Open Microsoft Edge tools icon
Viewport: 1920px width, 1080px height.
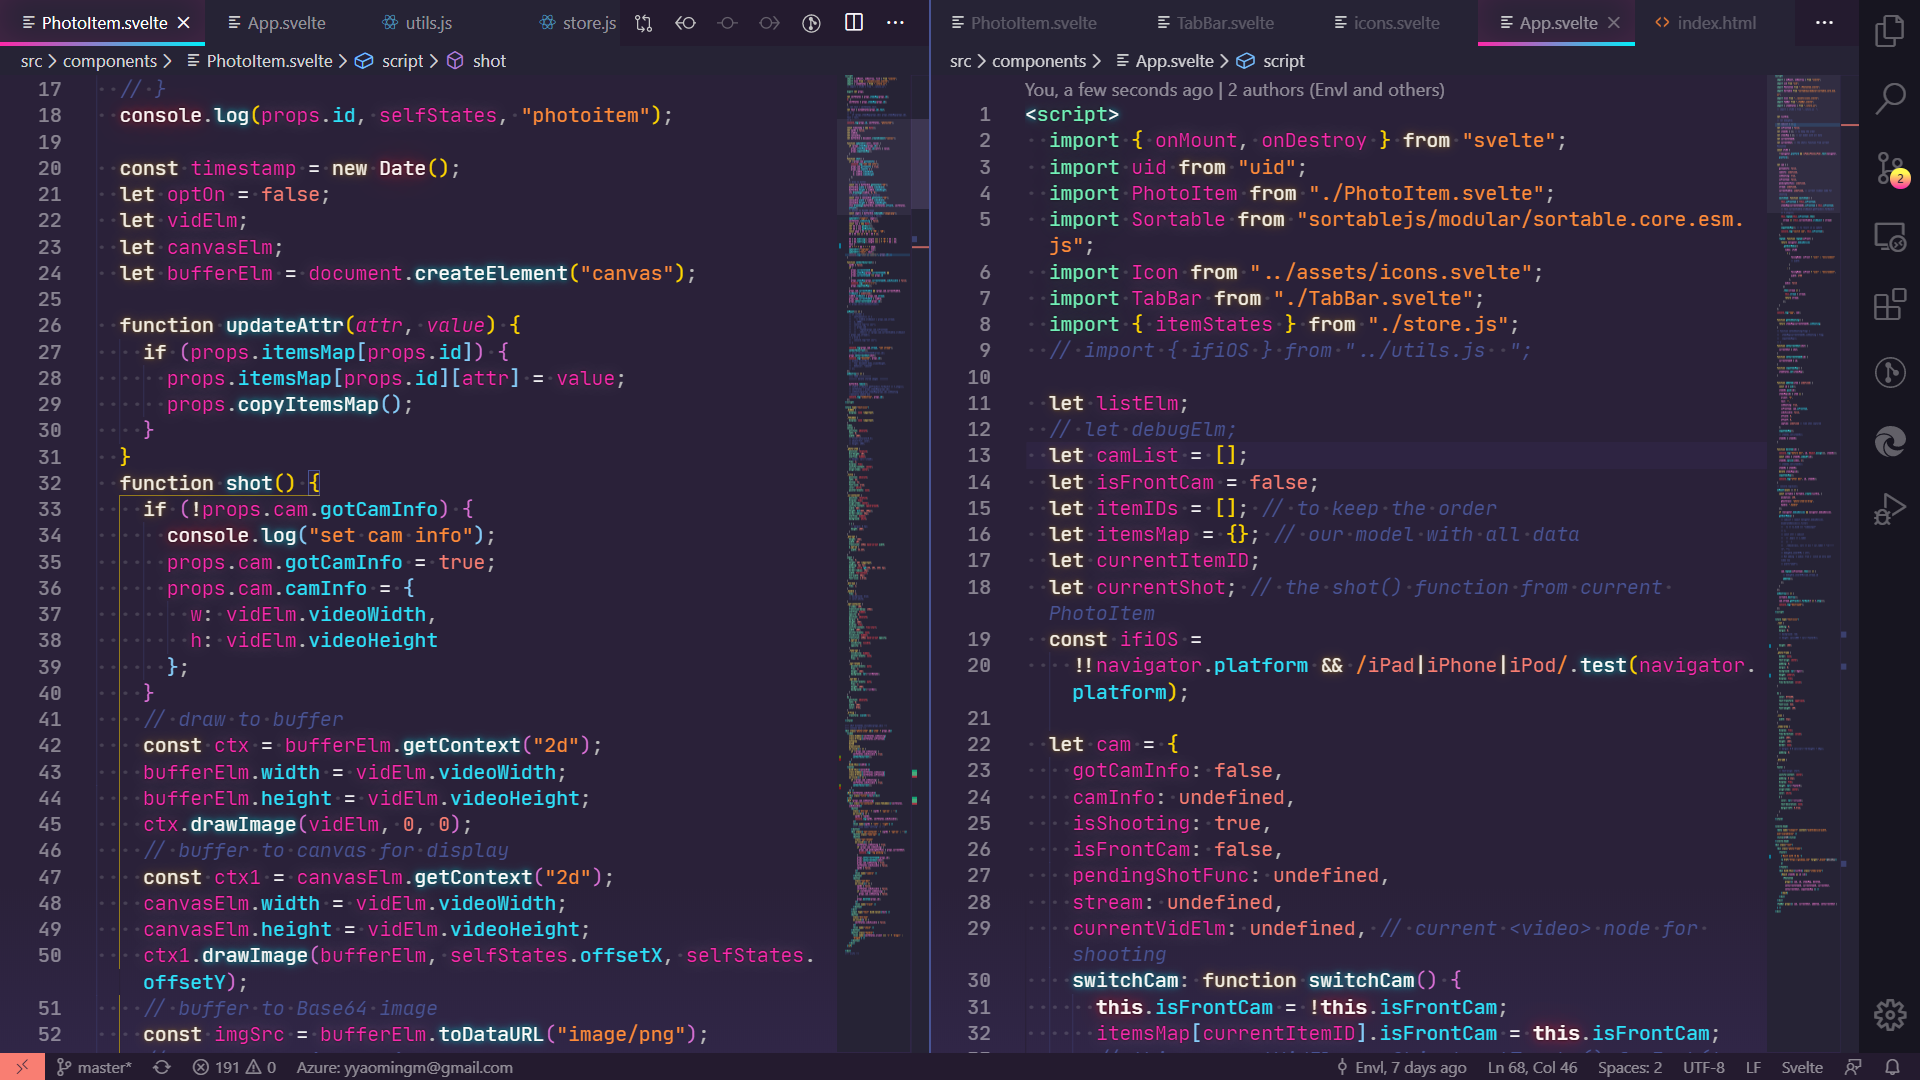click(1889, 441)
